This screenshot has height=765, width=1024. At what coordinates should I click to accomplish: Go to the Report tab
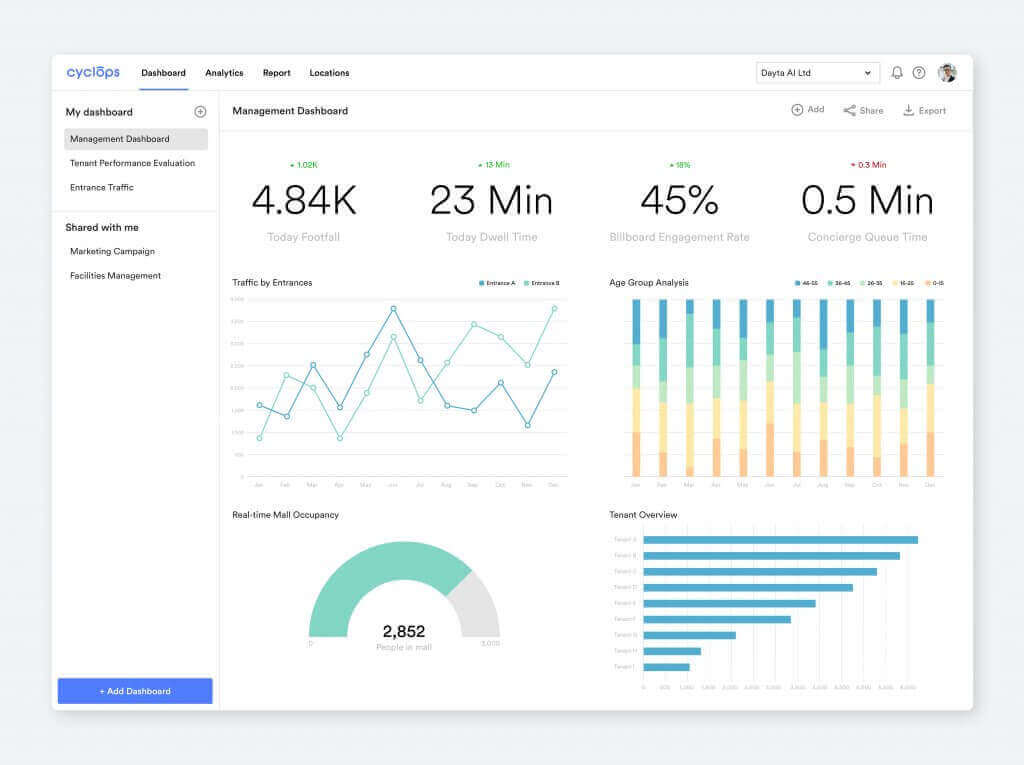click(277, 73)
